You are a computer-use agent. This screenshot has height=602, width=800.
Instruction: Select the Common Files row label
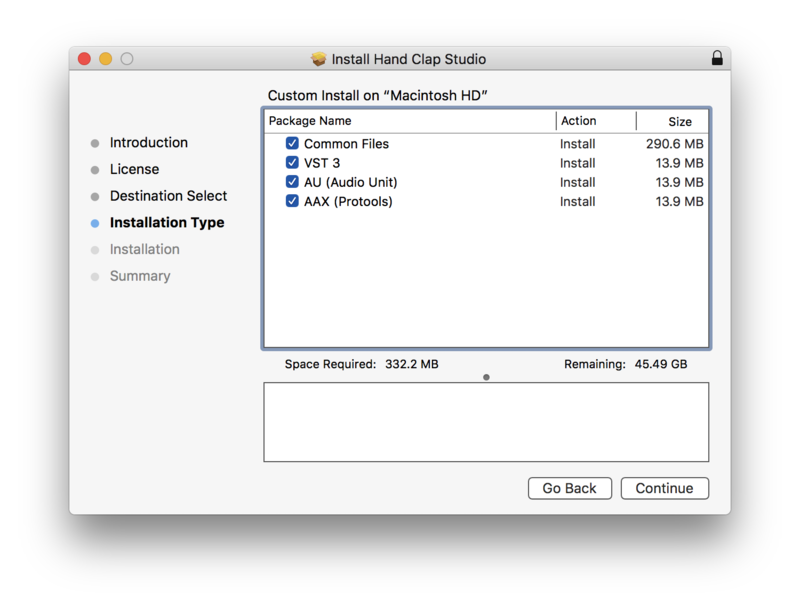[x=346, y=144]
